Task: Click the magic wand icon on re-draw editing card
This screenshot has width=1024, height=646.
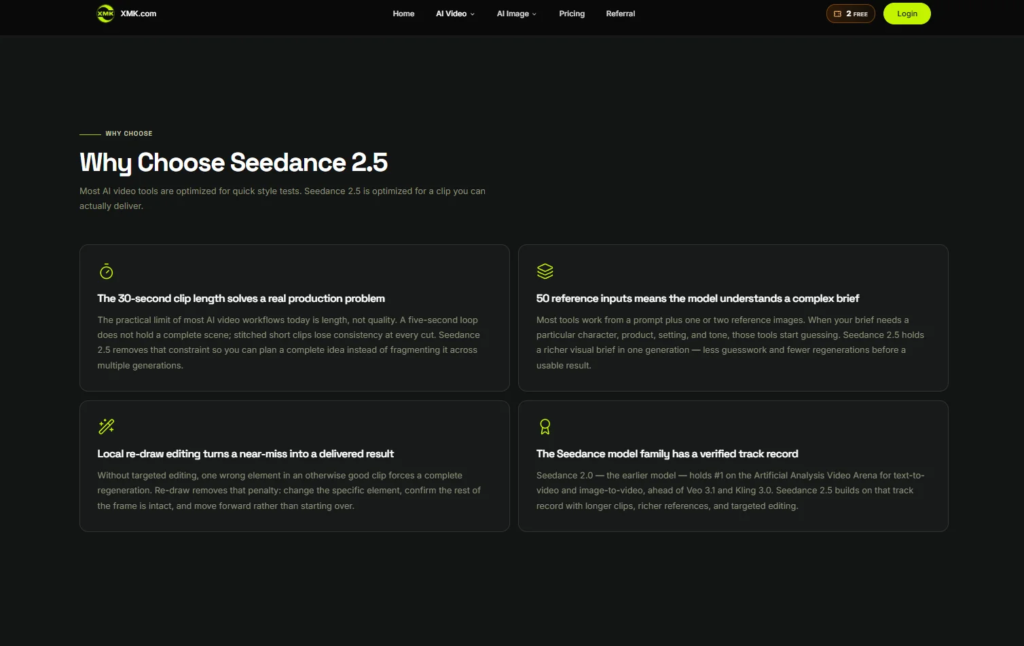Action: tap(106, 427)
